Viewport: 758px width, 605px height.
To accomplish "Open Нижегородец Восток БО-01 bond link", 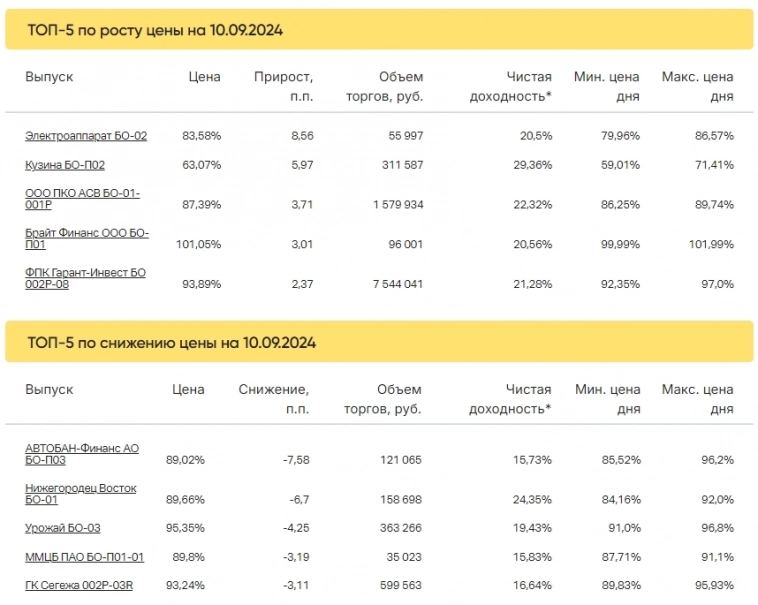I will 80,494.
